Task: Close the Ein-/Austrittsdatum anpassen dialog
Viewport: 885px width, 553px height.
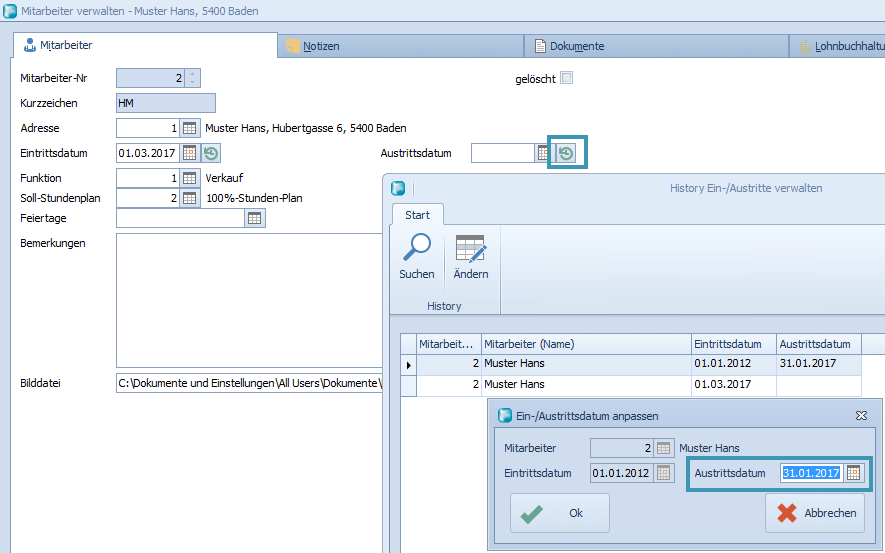Action: (x=861, y=415)
